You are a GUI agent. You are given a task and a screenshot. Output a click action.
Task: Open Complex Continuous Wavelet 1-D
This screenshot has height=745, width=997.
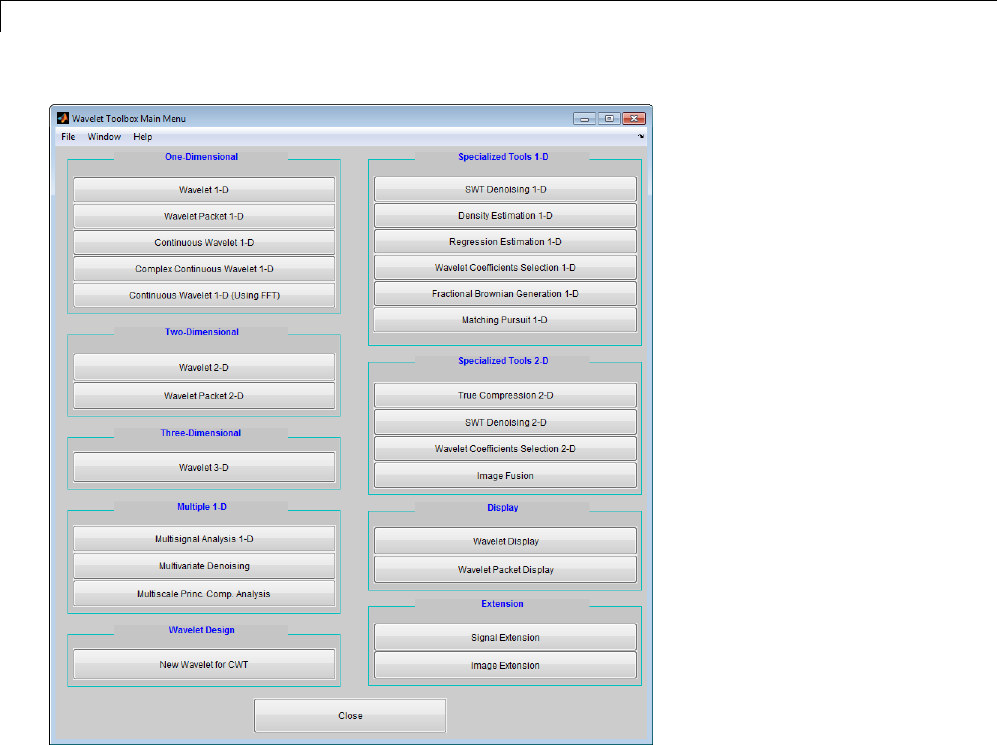204,269
